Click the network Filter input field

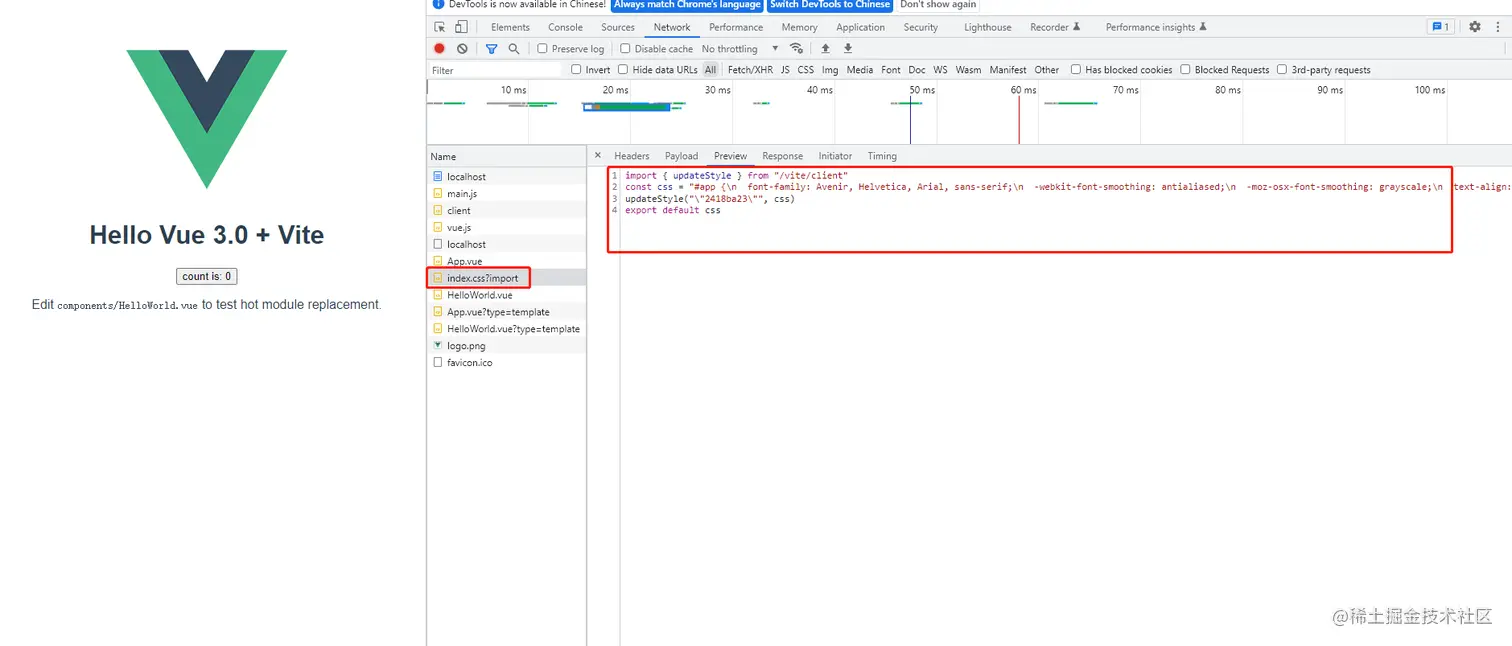coord(495,70)
